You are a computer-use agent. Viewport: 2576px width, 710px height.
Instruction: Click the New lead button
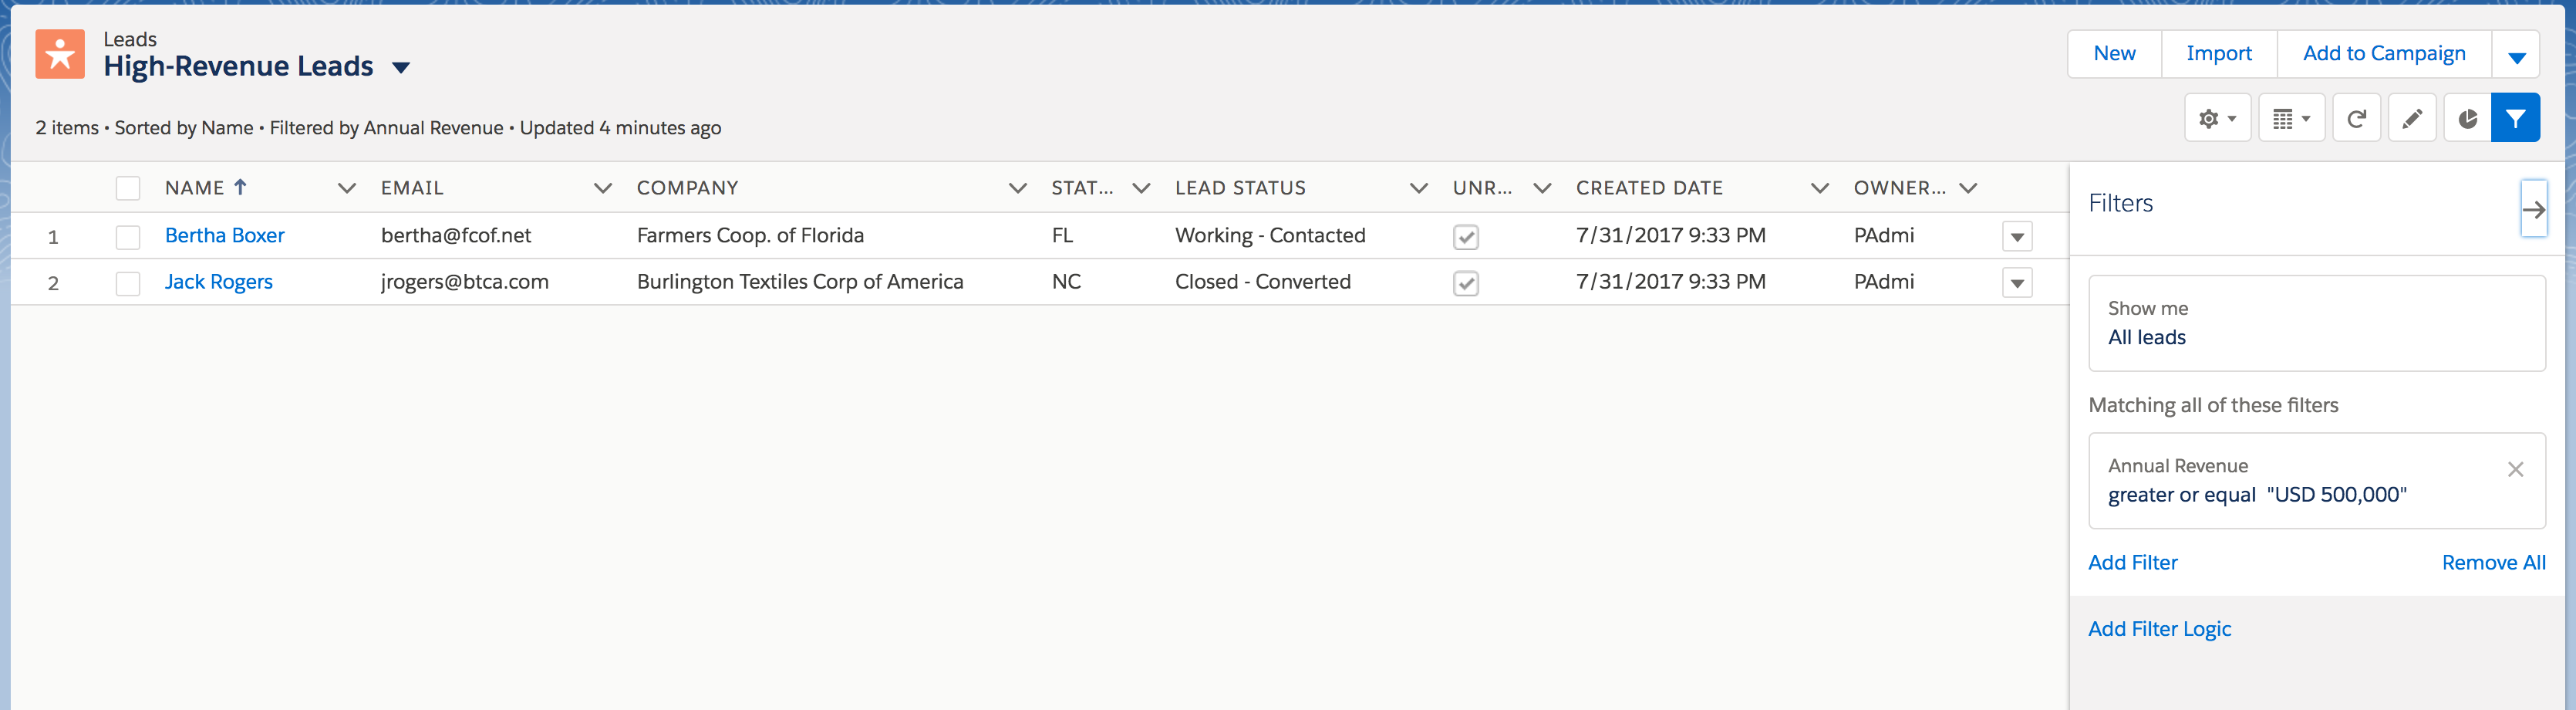pyautogui.click(x=2114, y=54)
